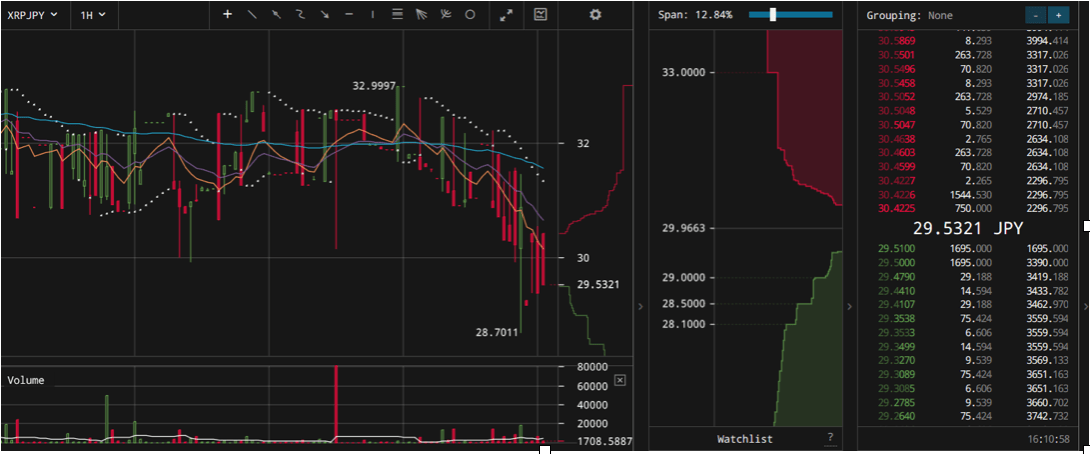
Task: Select bid price 29.2640 row
Action: [972, 416]
